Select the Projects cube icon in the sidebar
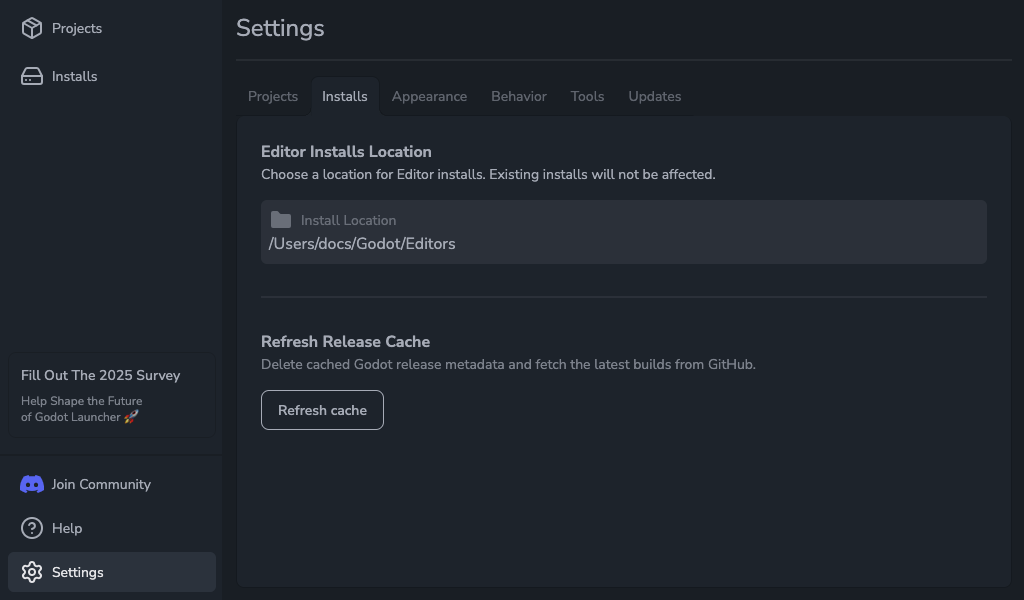Viewport: 1024px width, 600px height. coord(29,28)
